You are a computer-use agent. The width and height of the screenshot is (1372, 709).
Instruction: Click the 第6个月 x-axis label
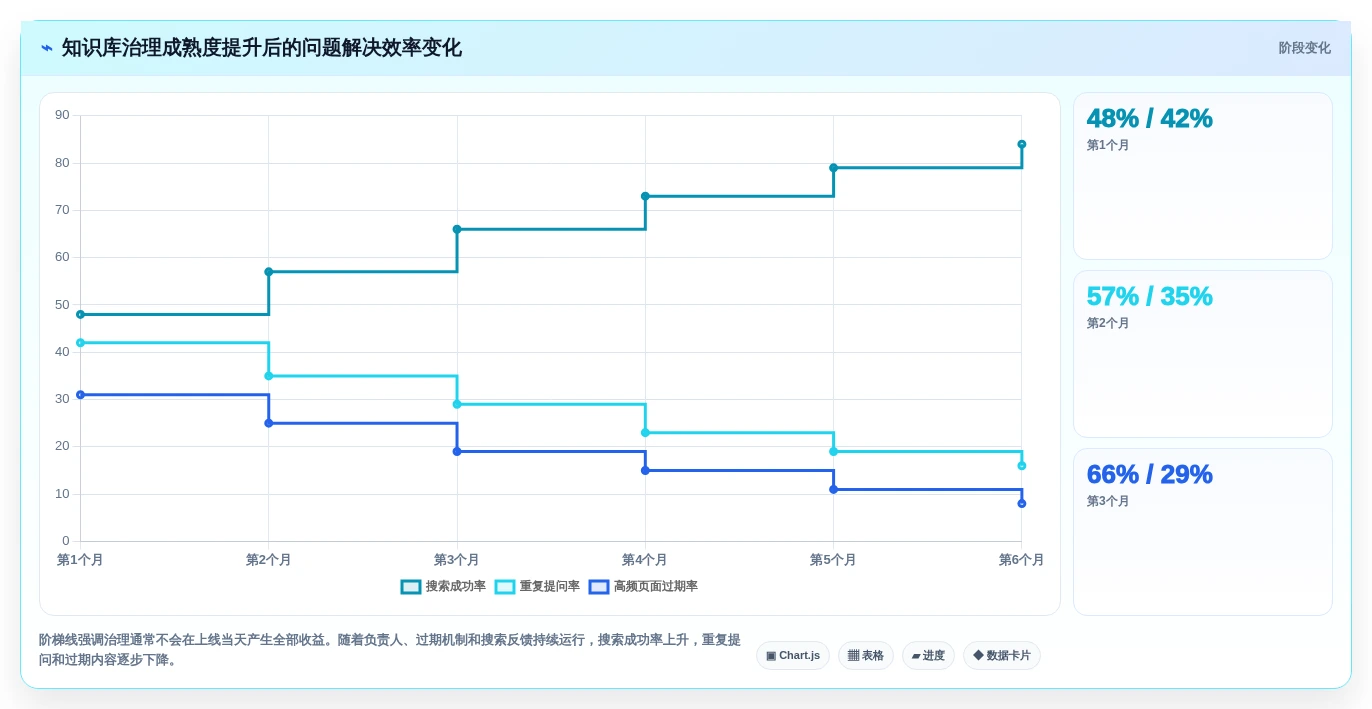tap(1021, 560)
